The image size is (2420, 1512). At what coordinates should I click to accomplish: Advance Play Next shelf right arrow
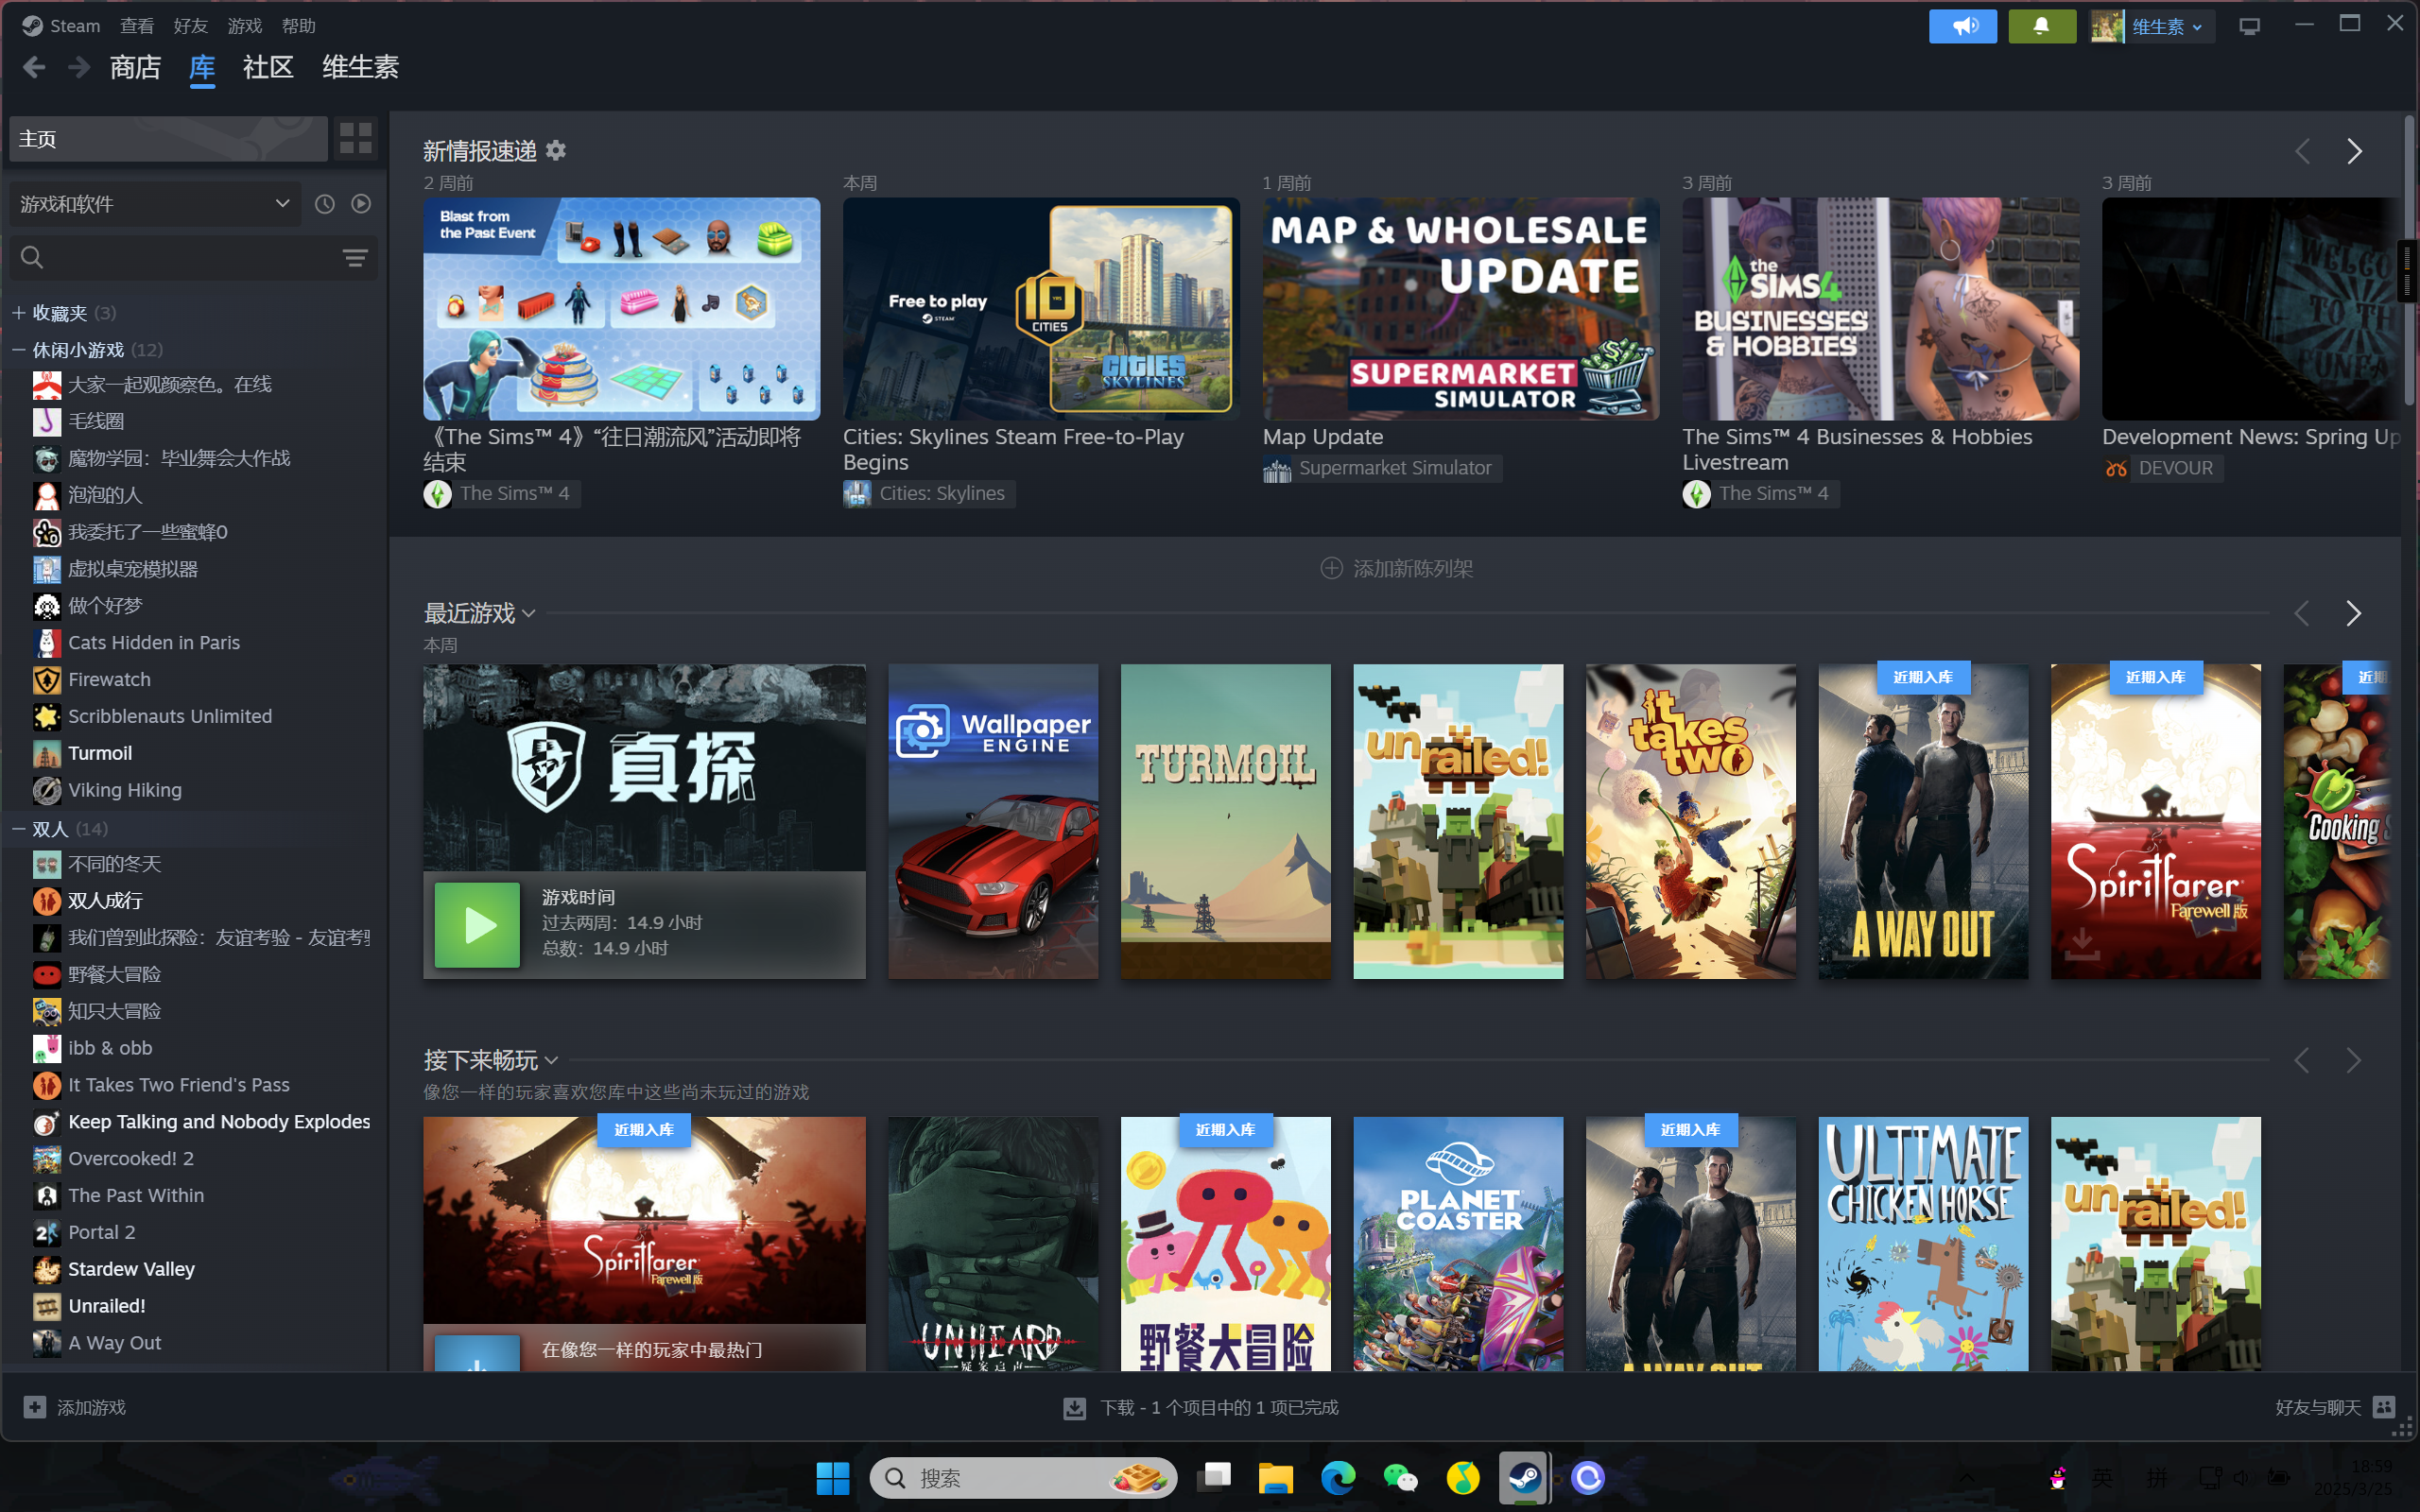click(x=2353, y=1060)
